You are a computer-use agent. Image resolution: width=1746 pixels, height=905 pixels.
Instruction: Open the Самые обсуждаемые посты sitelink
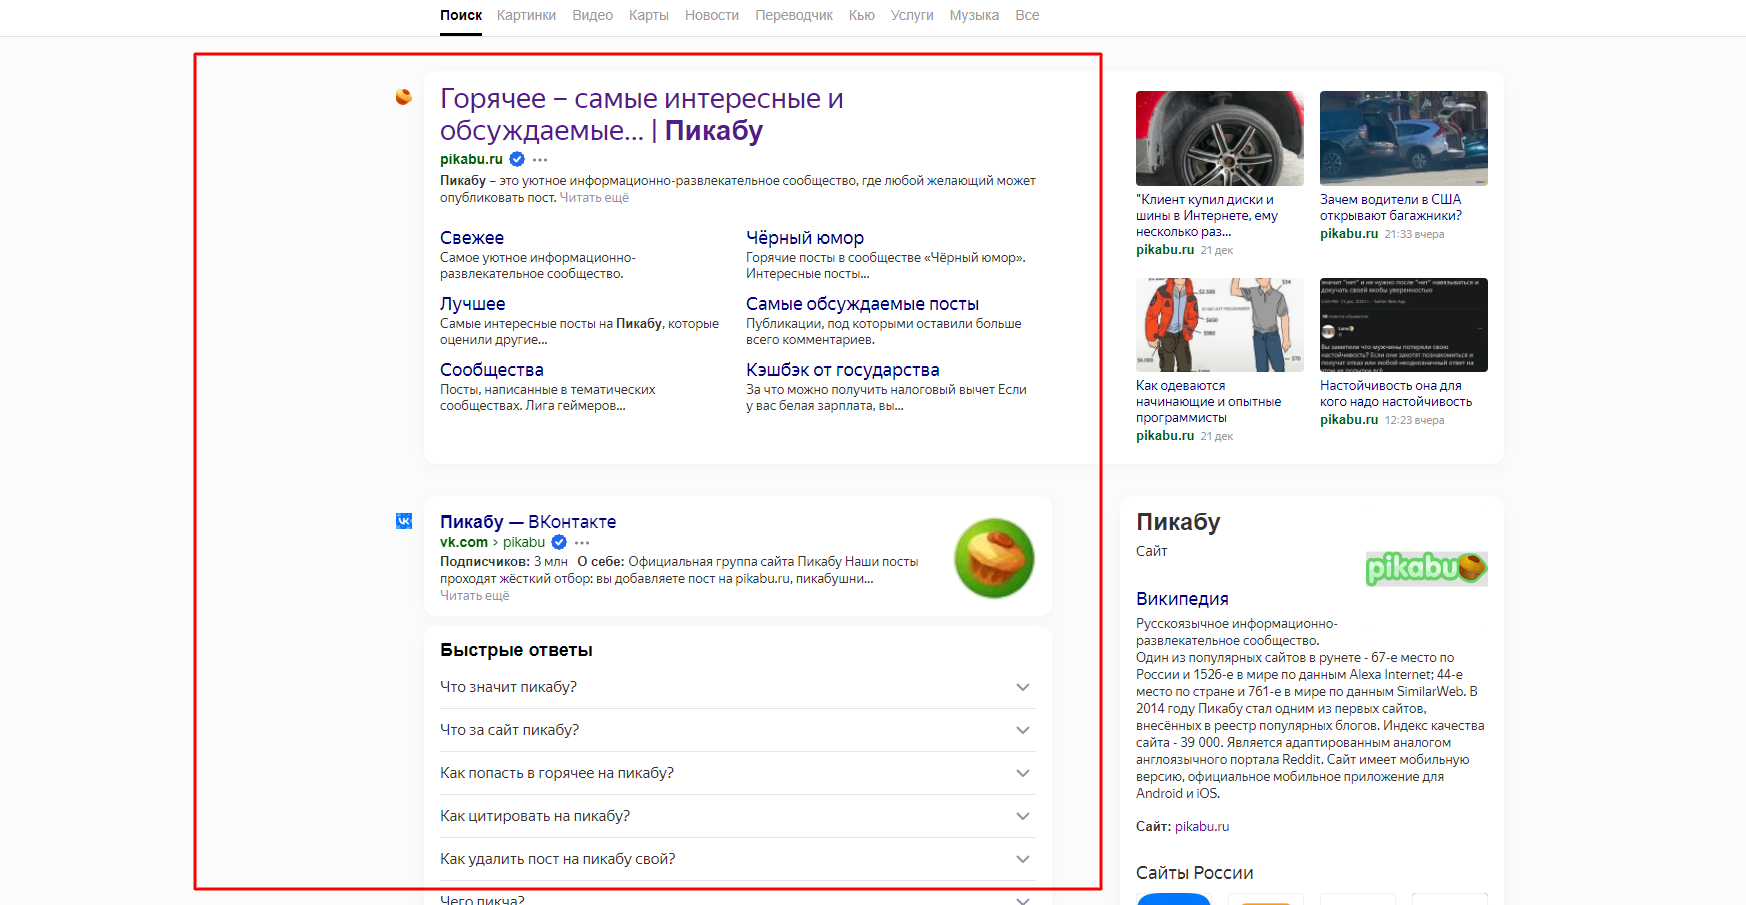pyautogui.click(x=862, y=304)
